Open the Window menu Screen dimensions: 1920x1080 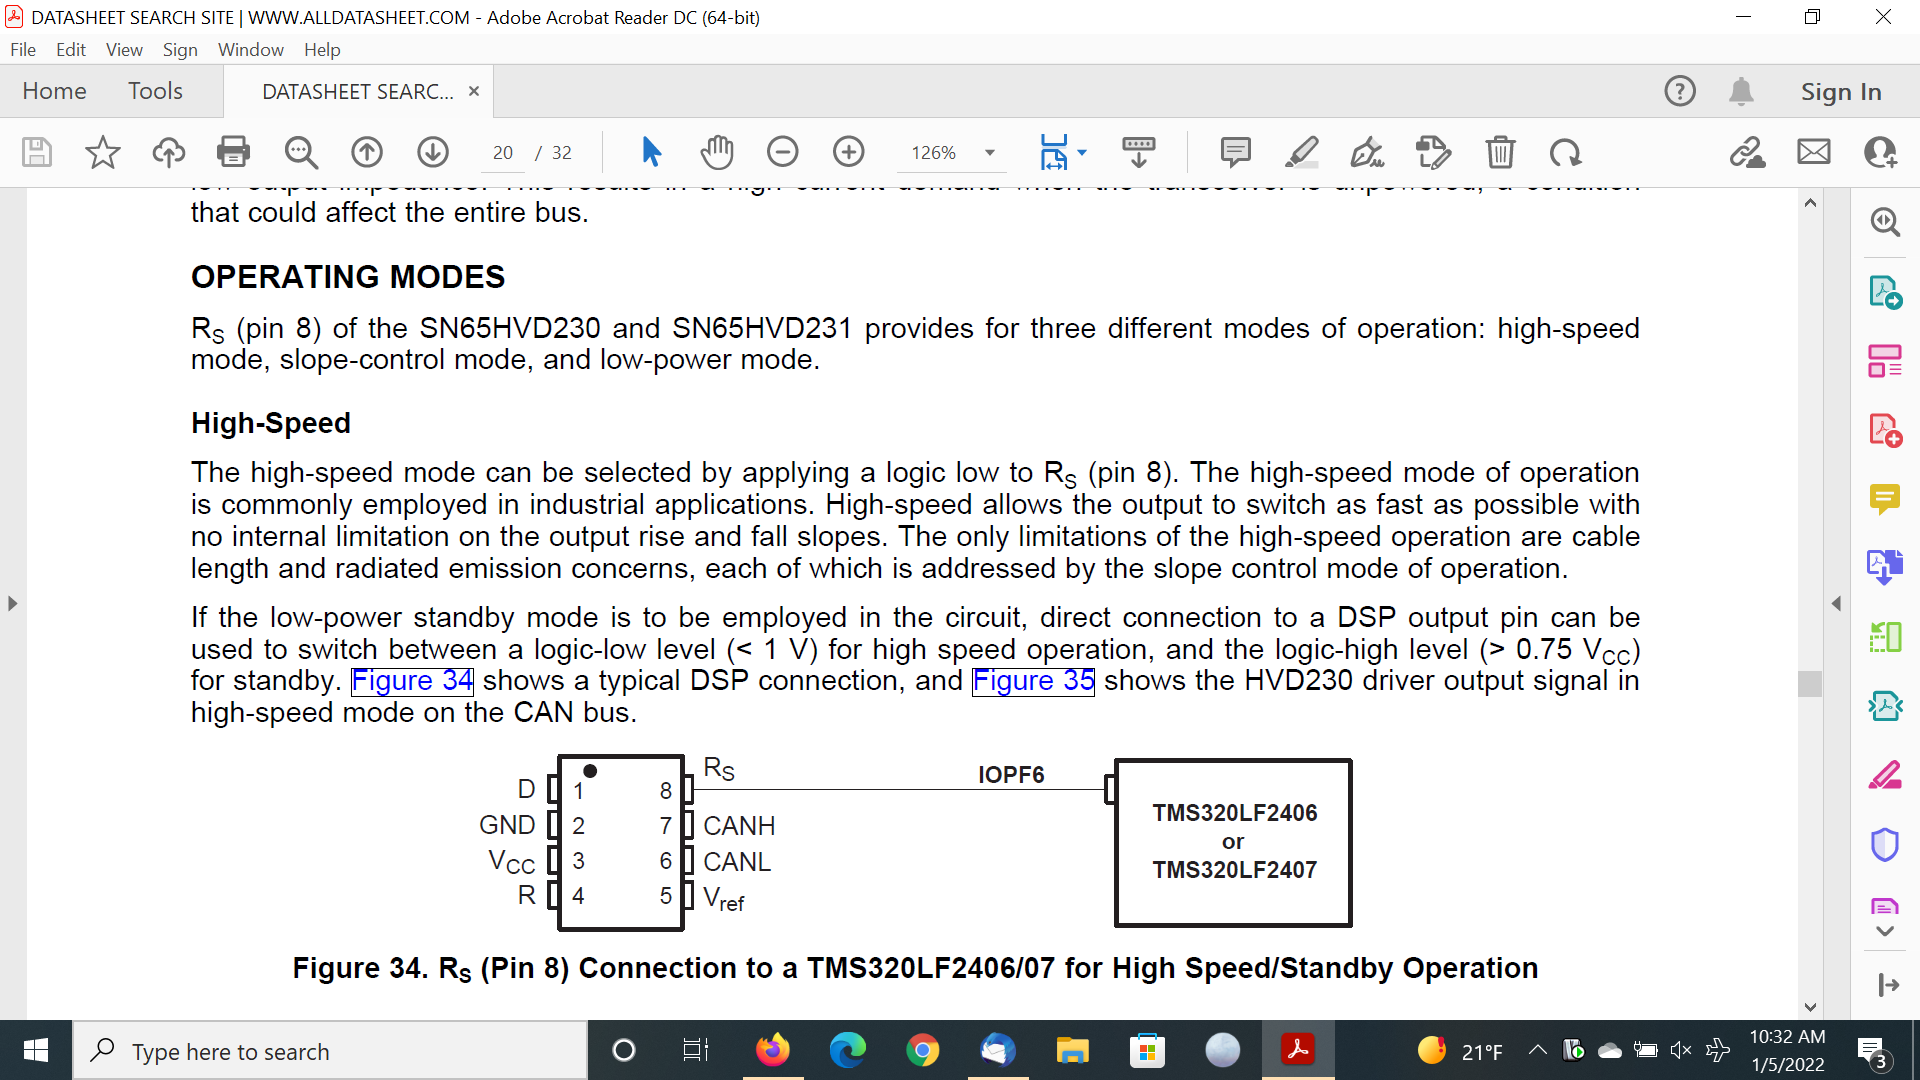(250, 49)
